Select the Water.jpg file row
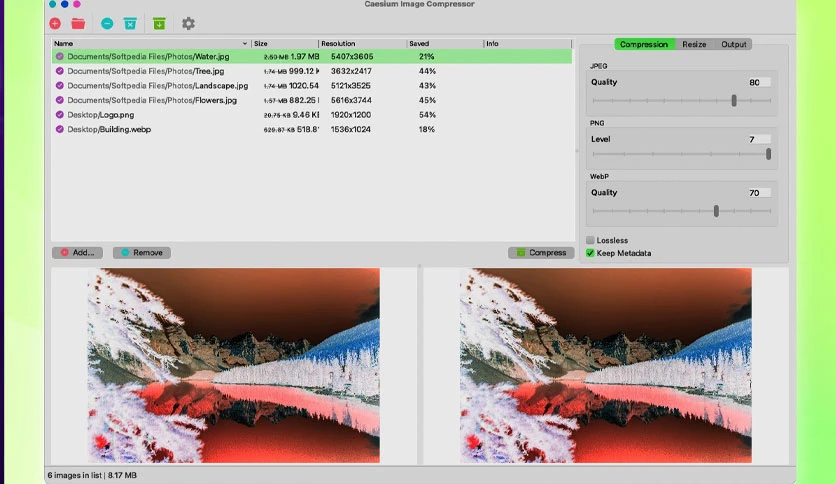 tap(312, 57)
